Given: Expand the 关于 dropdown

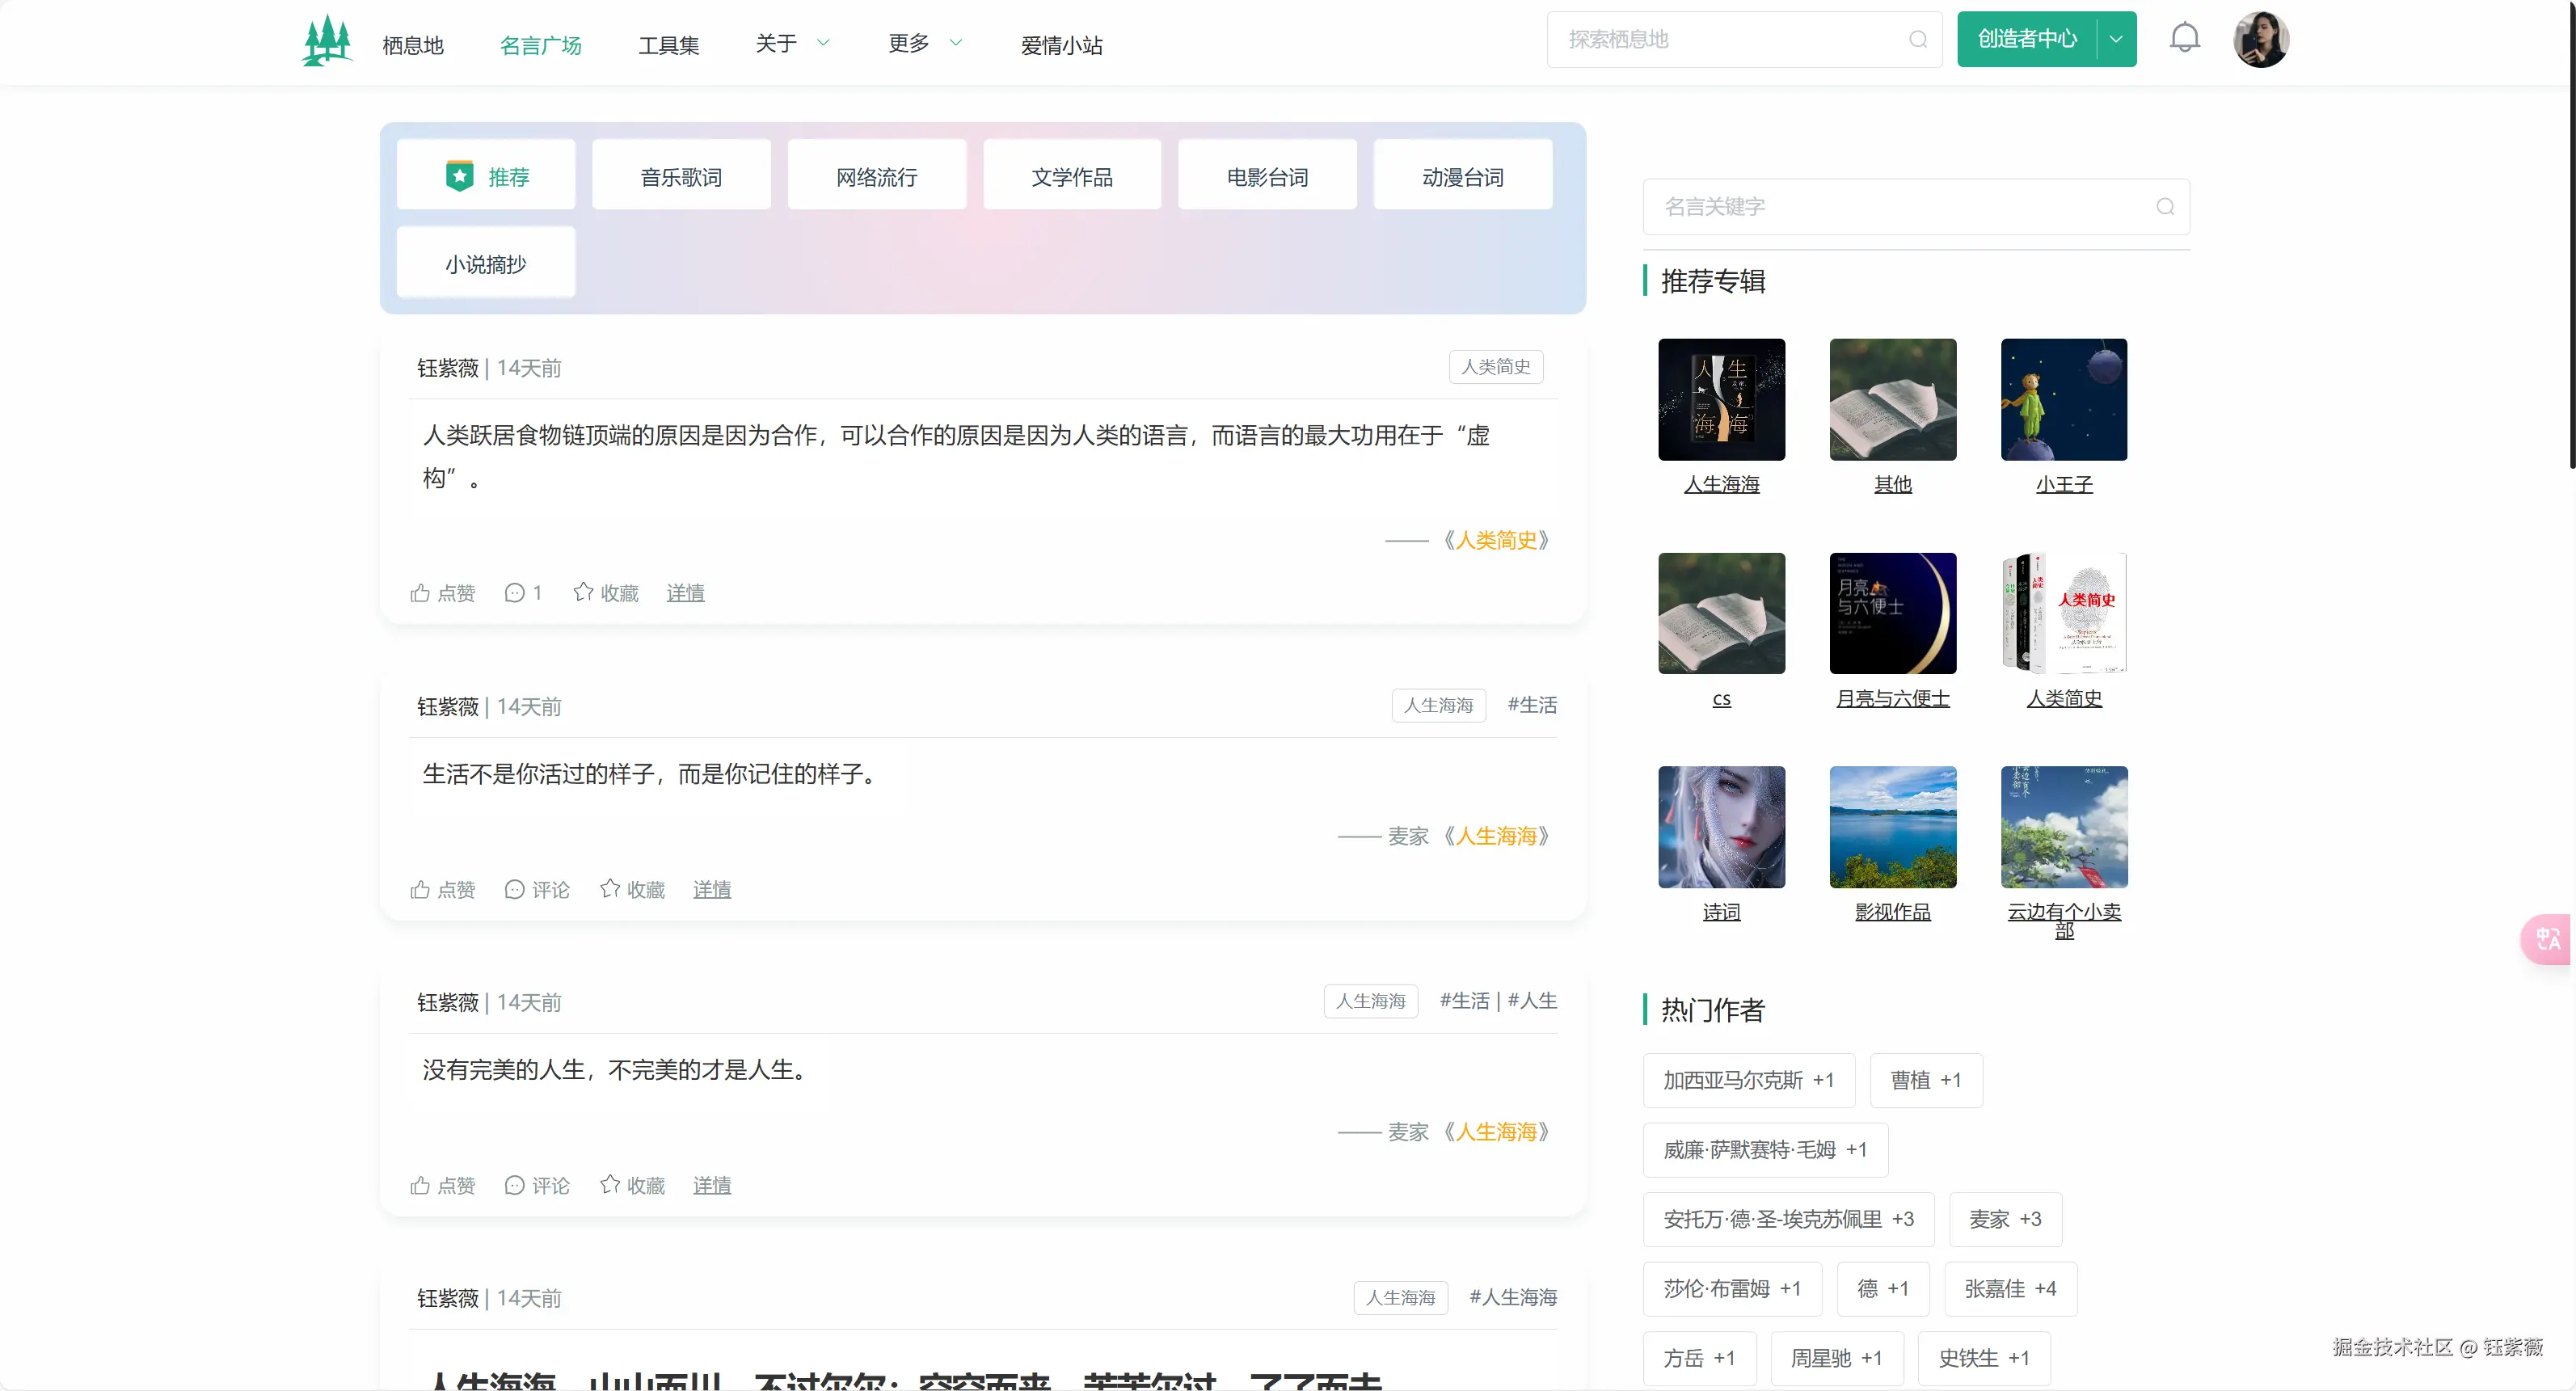Looking at the screenshot, I should (x=792, y=43).
